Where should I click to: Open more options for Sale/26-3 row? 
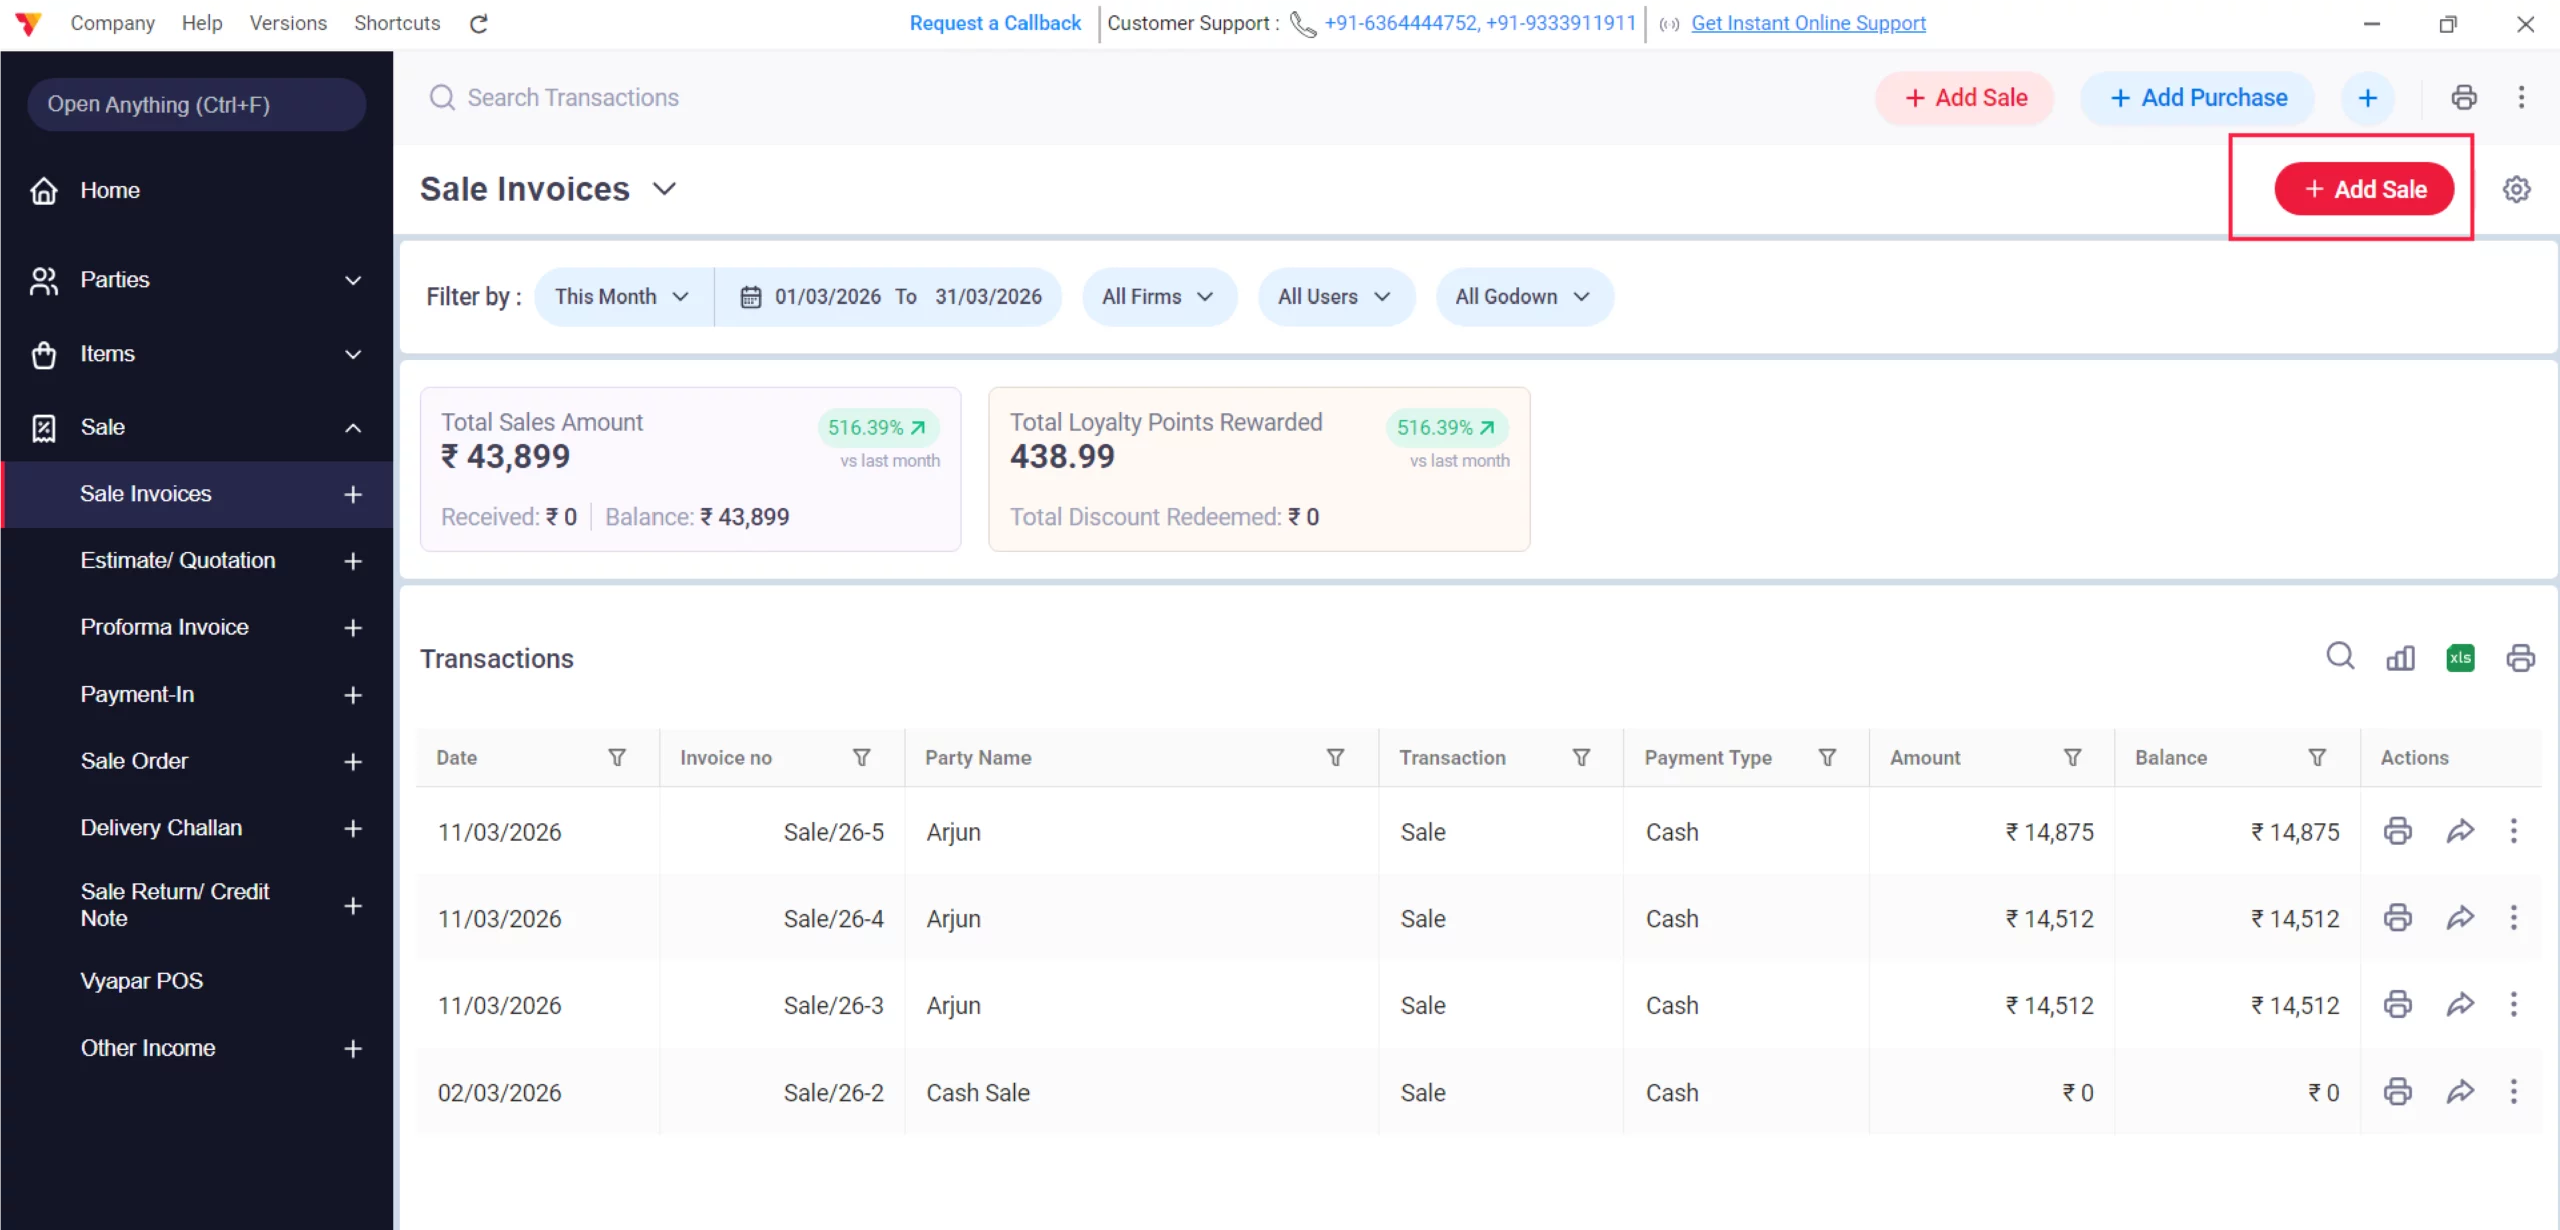coord(2513,1004)
